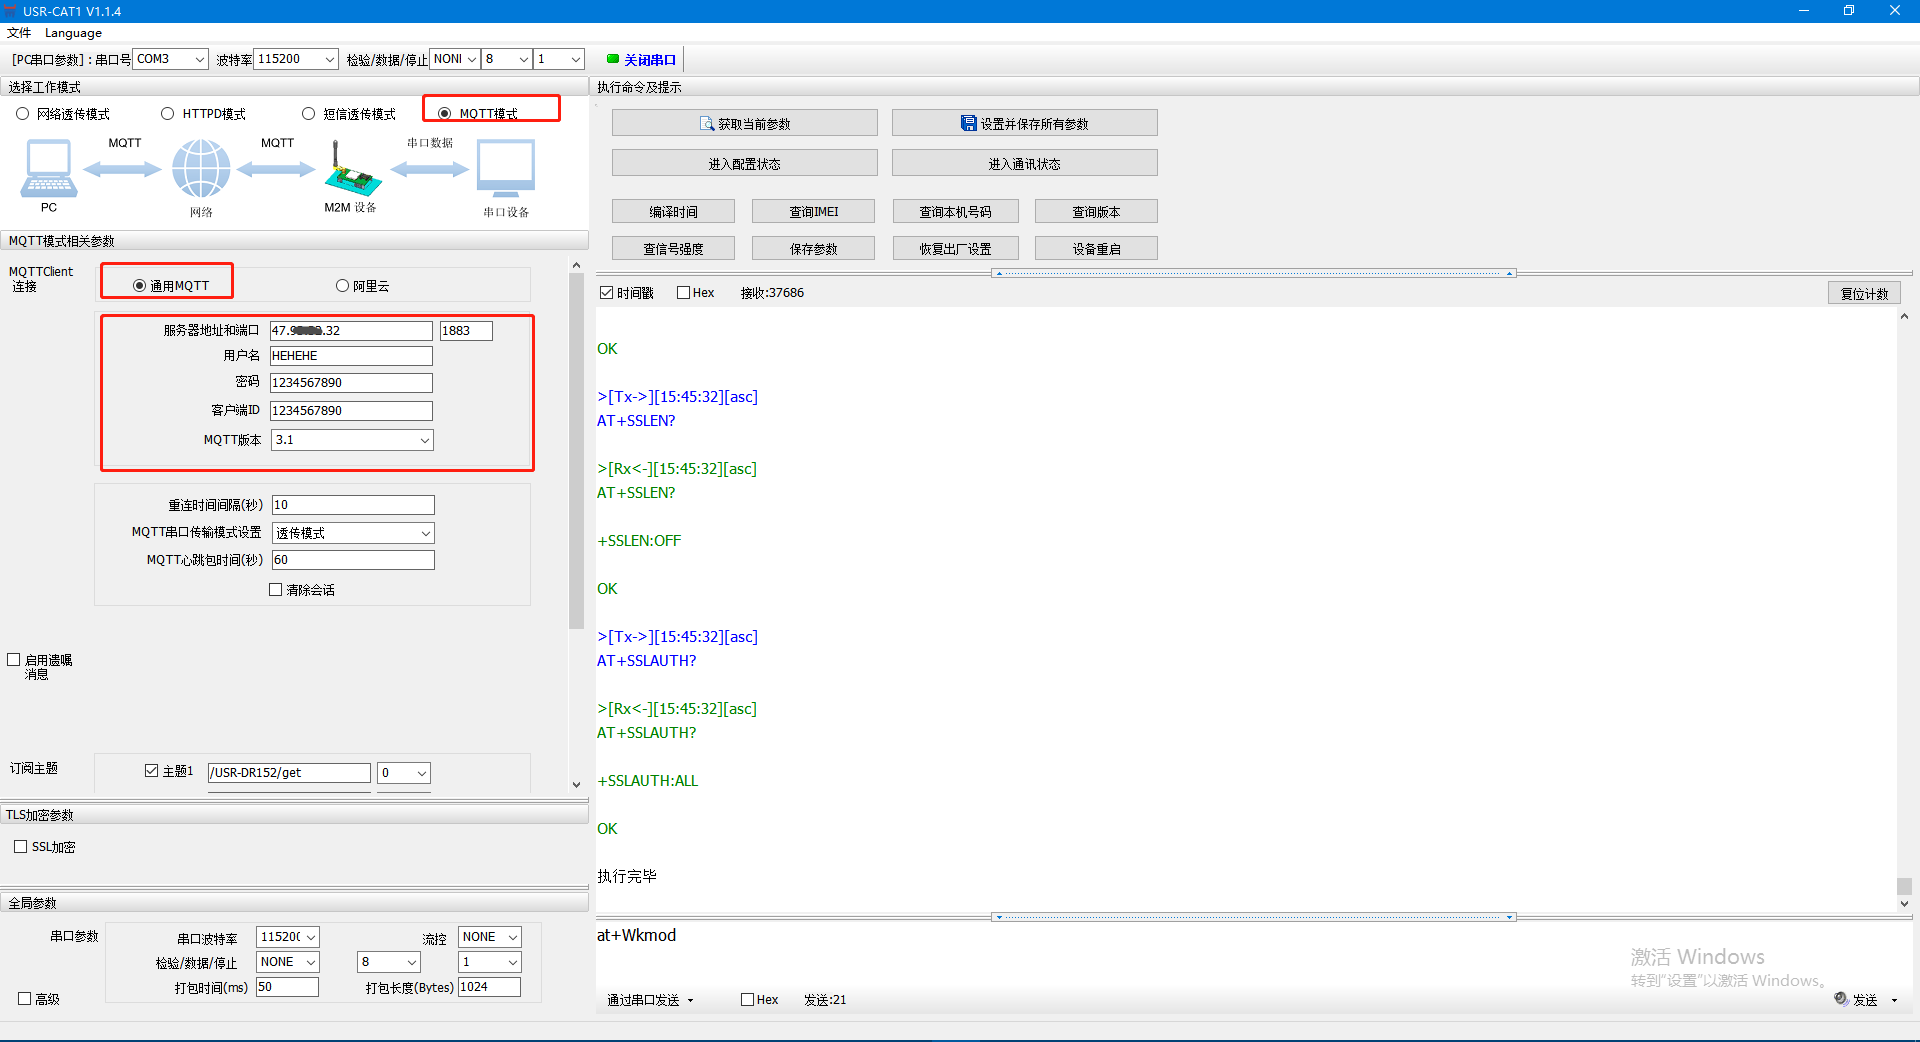
Task: Open the 文件 (File) menu
Action: coord(19,33)
